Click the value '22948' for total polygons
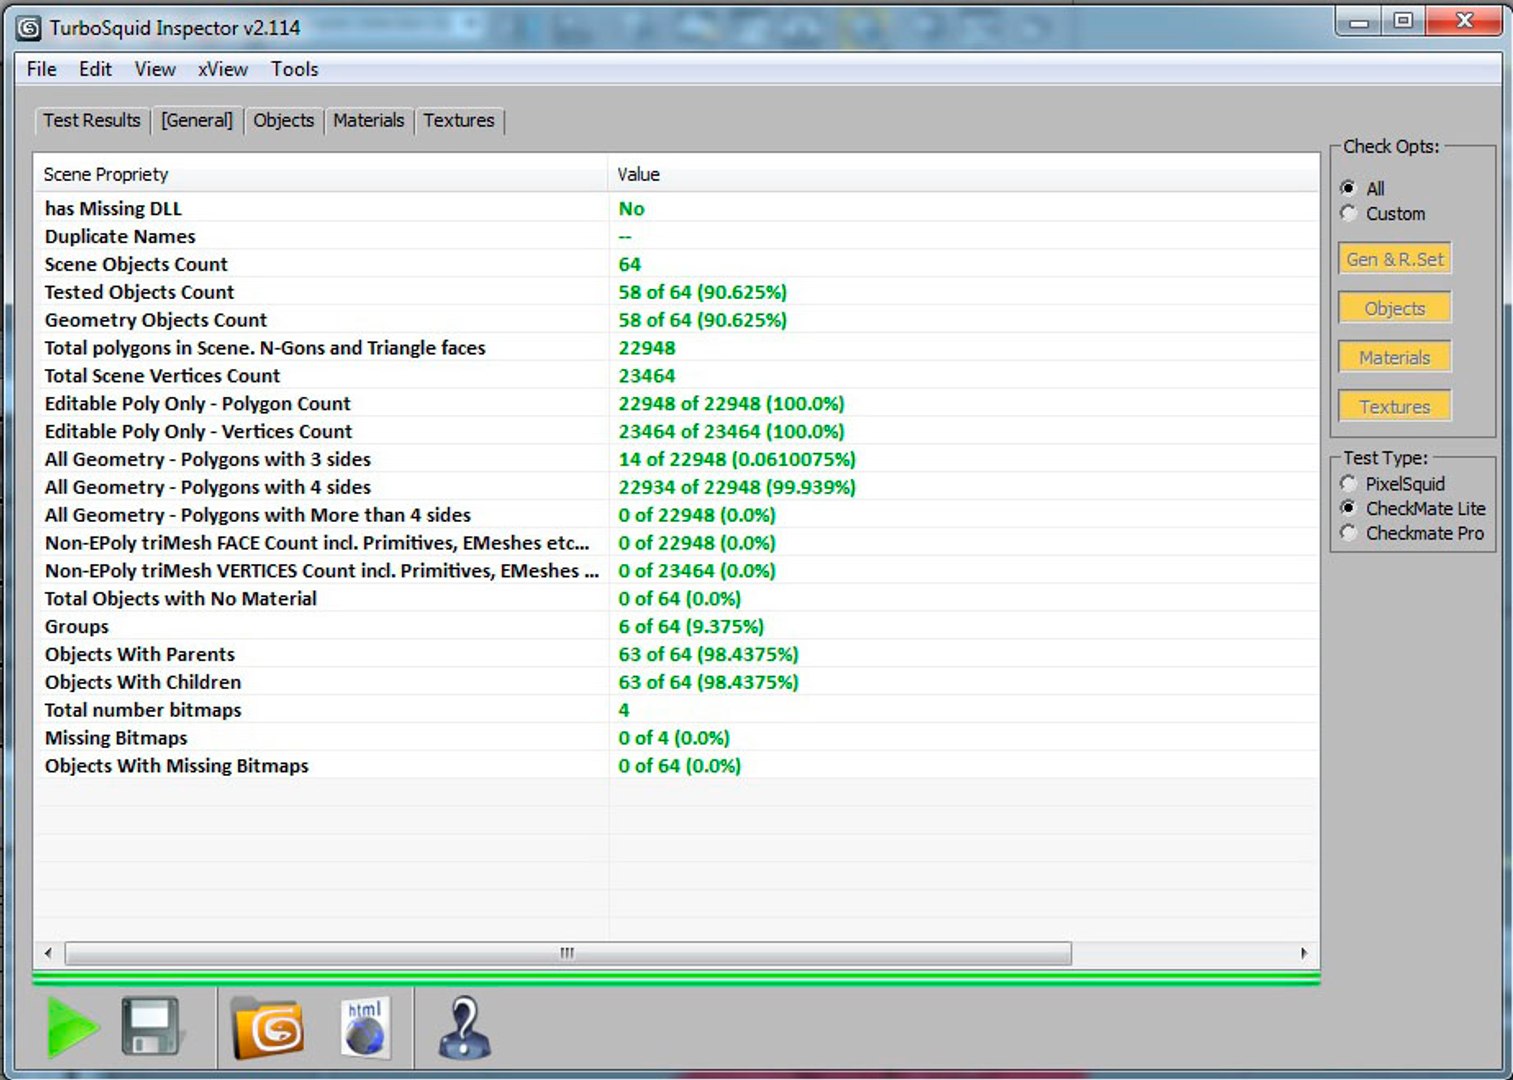Screen dimensions: 1513x1080 647,348
